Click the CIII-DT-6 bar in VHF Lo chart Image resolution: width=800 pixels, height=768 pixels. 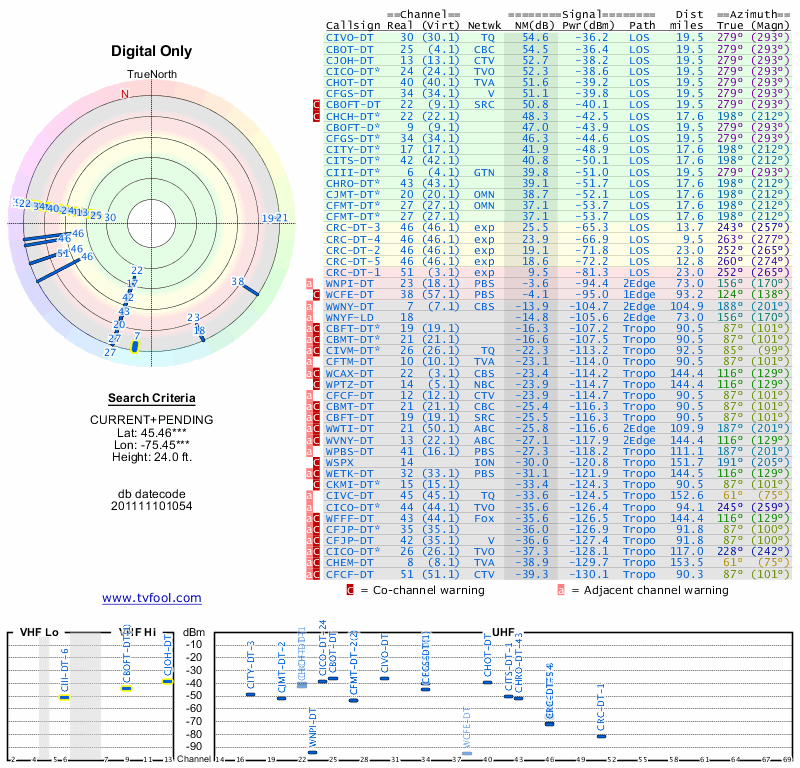[x=64, y=697]
